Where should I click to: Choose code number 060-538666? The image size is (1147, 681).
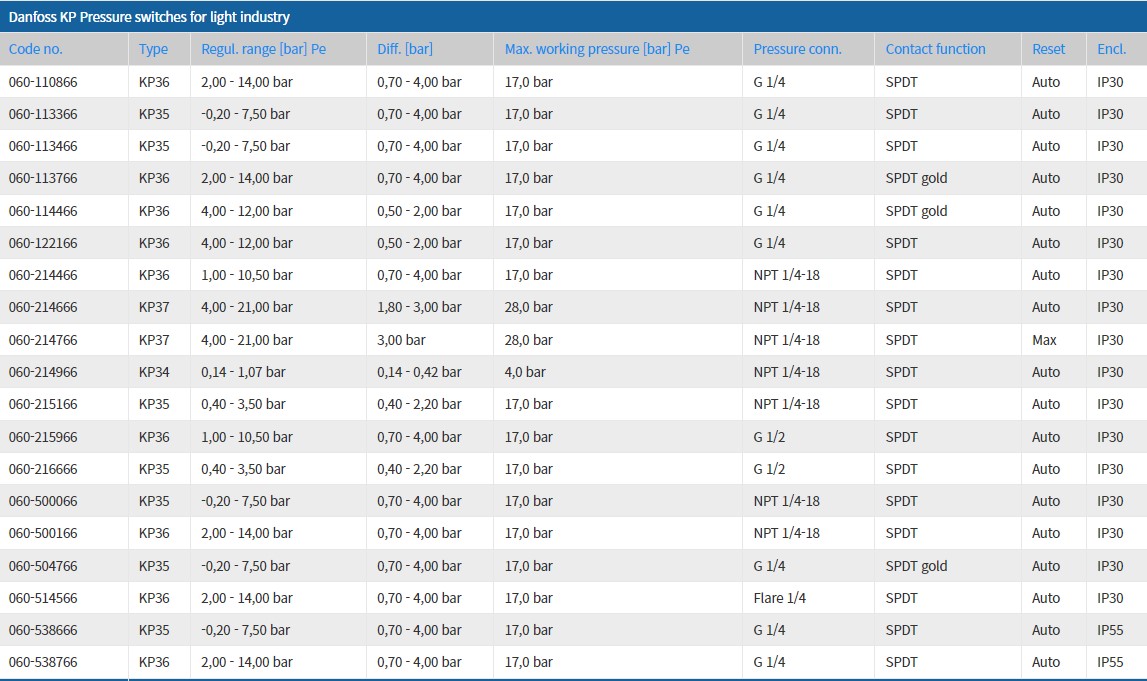click(x=43, y=631)
